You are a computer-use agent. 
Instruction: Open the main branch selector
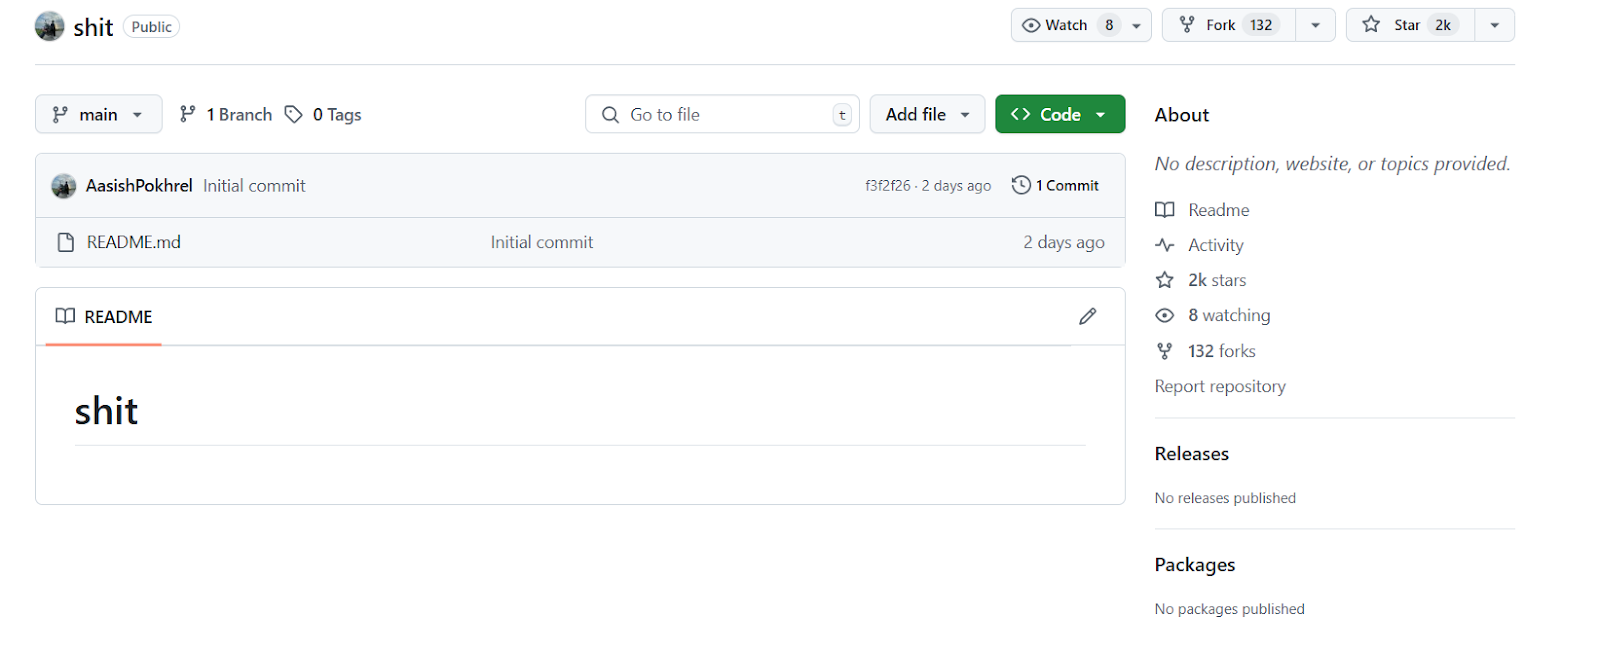pyautogui.click(x=99, y=114)
